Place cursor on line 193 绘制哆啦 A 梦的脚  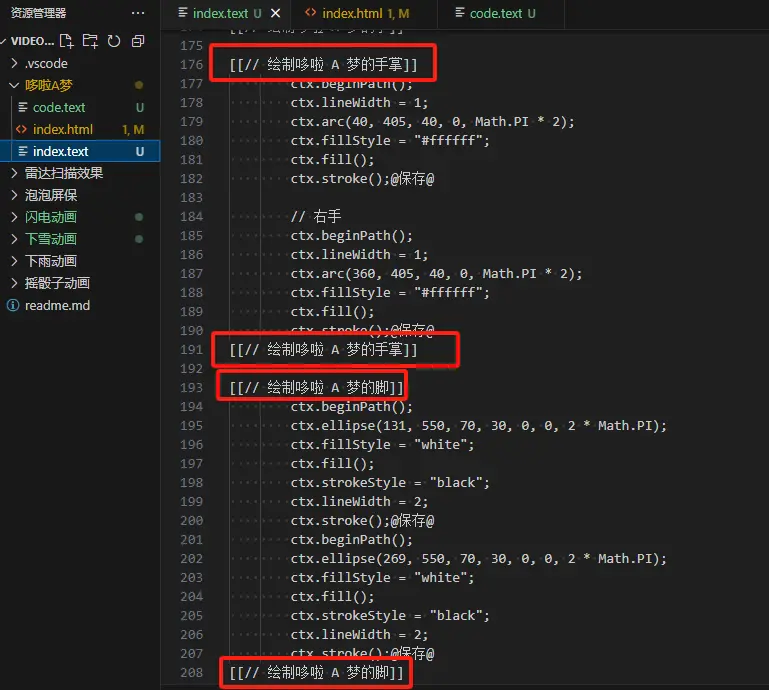coord(316,388)
